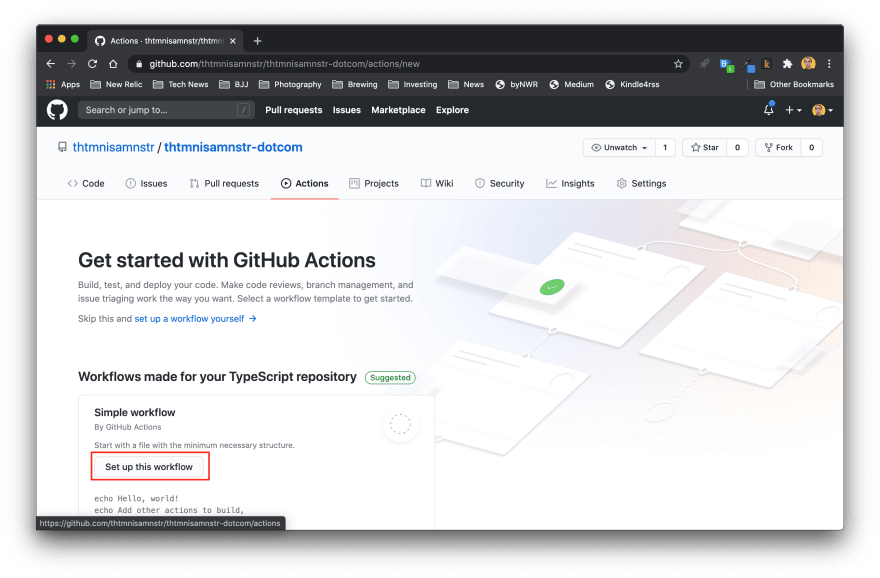The image size is (880, 578).
Task: Click the browser back arrow
Action: pos(51,63)
